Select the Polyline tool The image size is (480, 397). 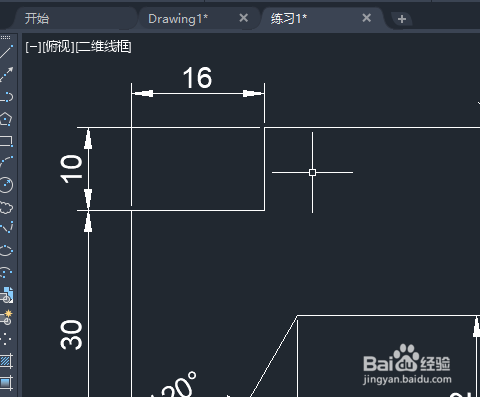click(7, 97)
